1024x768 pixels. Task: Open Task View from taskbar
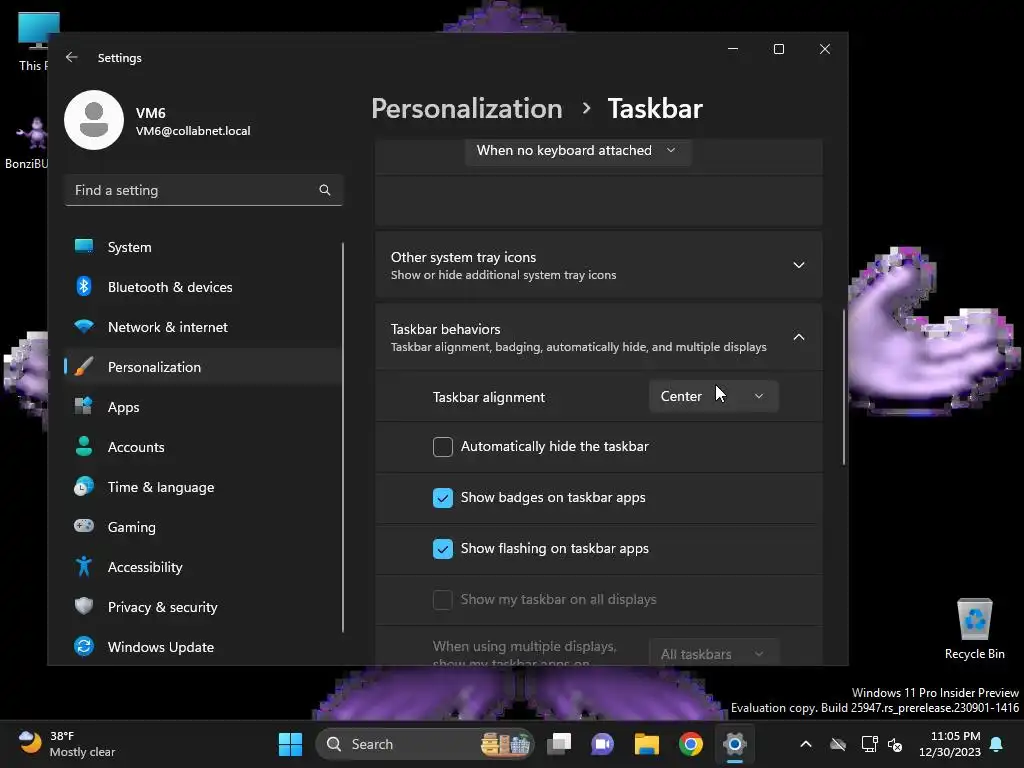click(559, 744)
